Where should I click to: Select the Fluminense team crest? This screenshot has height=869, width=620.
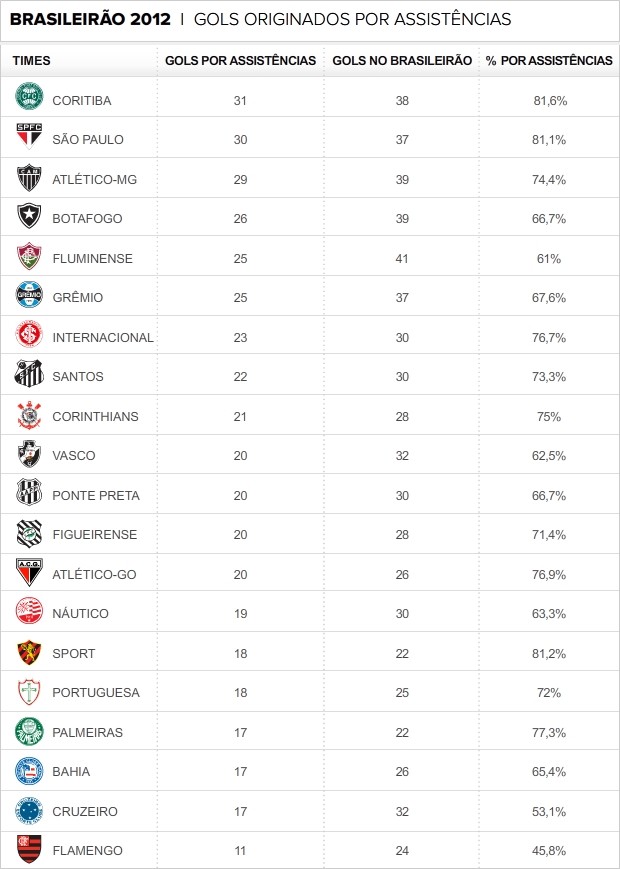tap(29, 257)
